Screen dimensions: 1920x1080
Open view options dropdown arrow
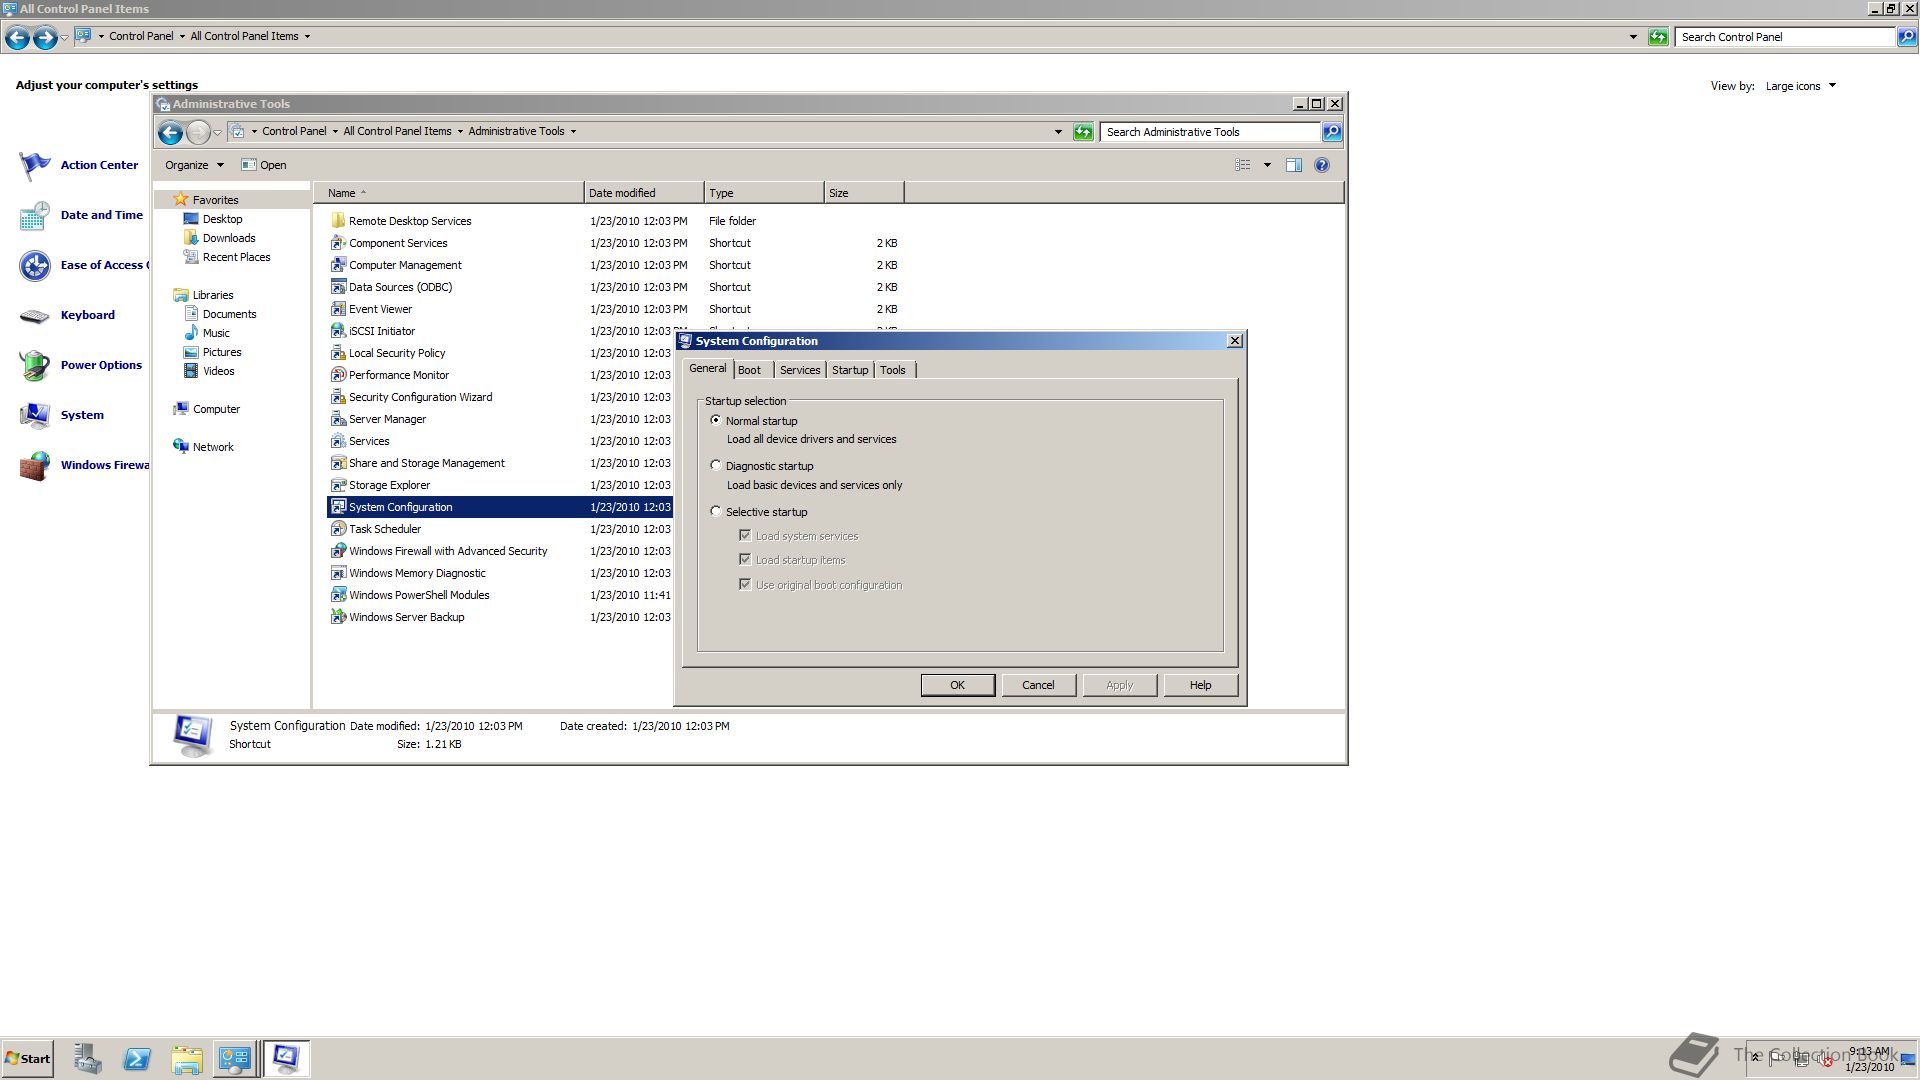tap(1267, 165)
